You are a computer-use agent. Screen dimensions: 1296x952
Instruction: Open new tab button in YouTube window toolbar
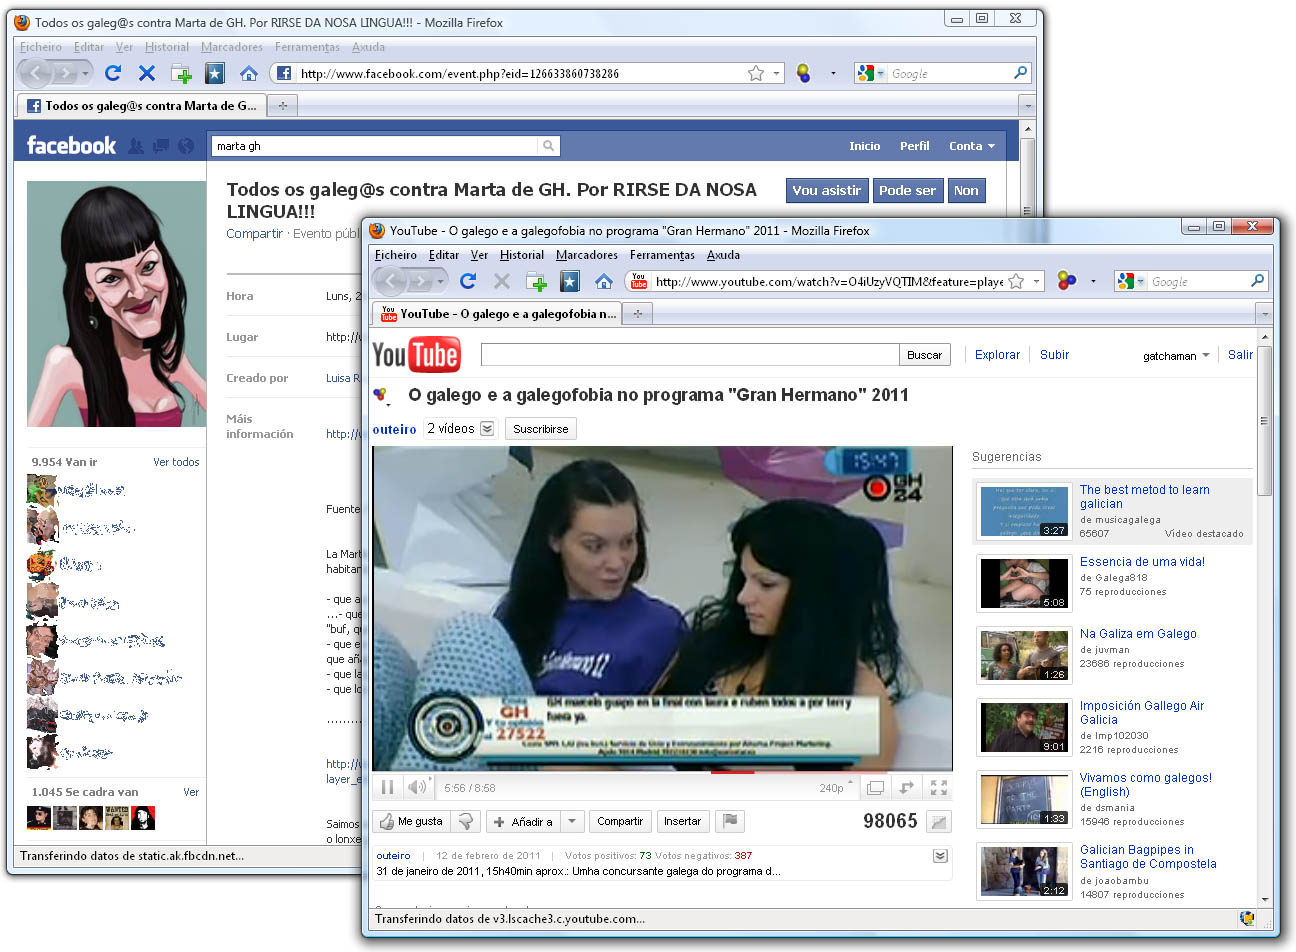pos(536,282)
